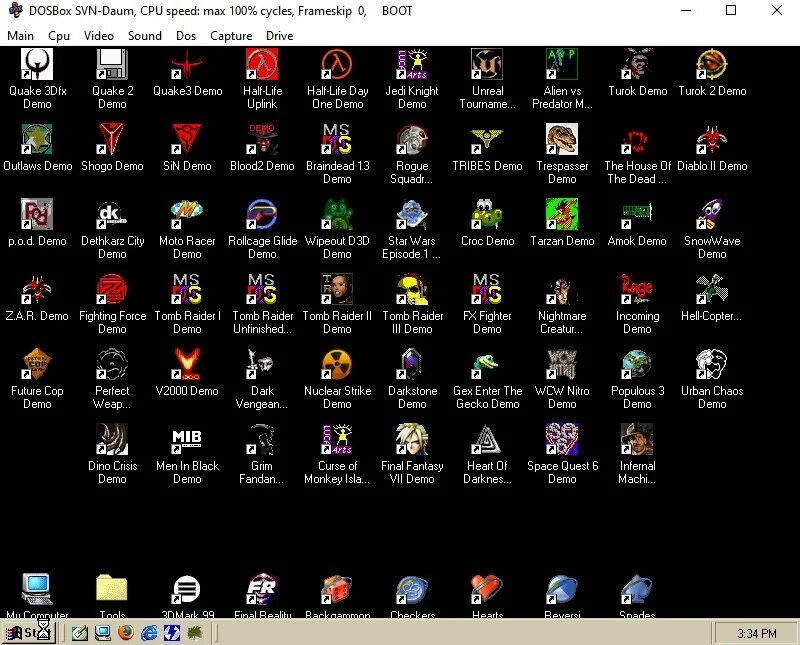Open the Sound menu
Image resolution: width=800 pixels, height=645 pixels.
click(x=145, y=36)
